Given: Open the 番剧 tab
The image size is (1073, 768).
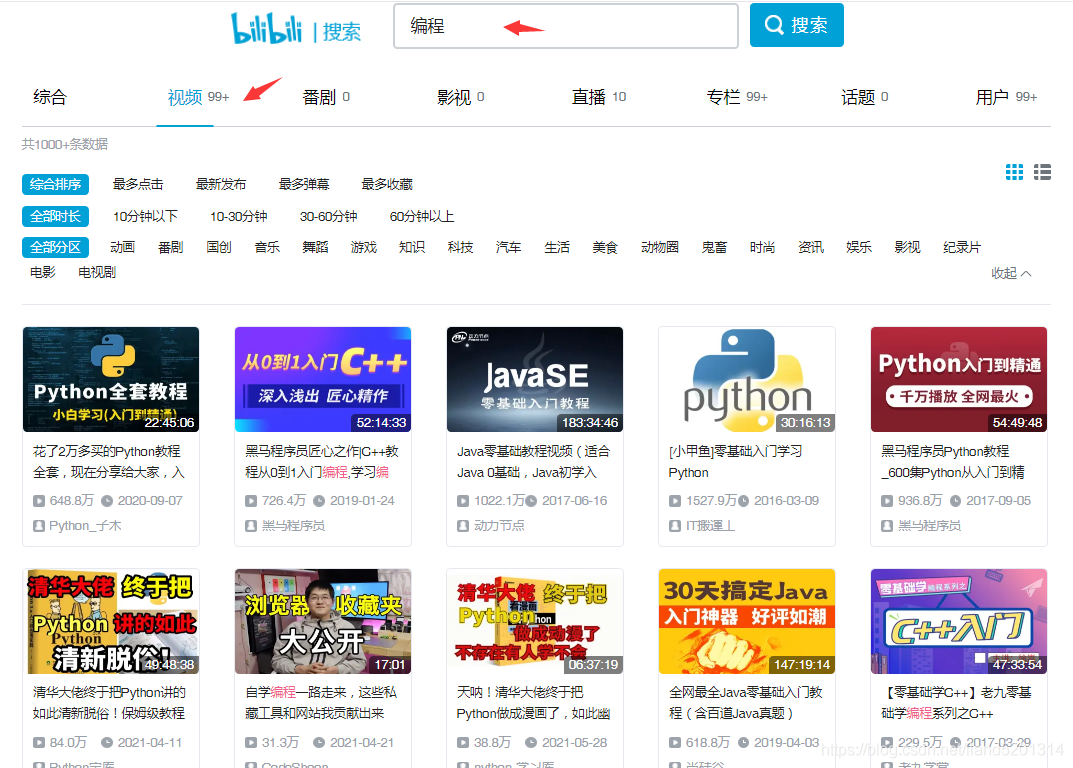Looking at the screenshot, I should point(326,97).
